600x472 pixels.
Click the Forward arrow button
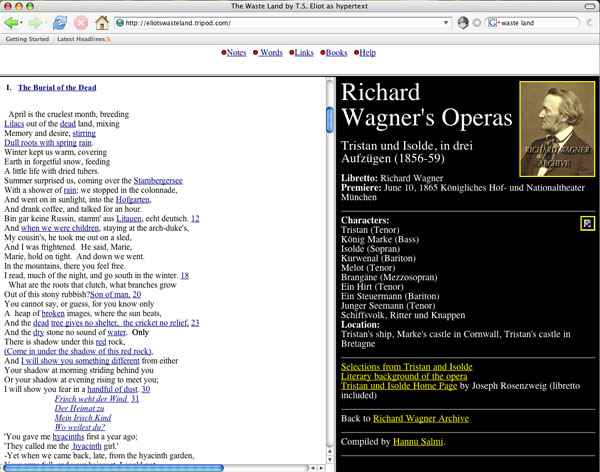(35, 23)
